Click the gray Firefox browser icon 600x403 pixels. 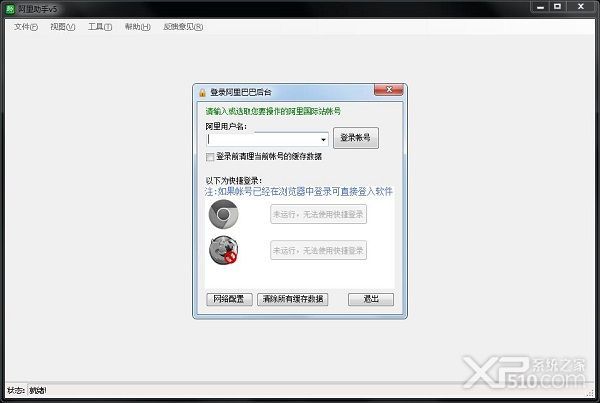click(224, 250)
